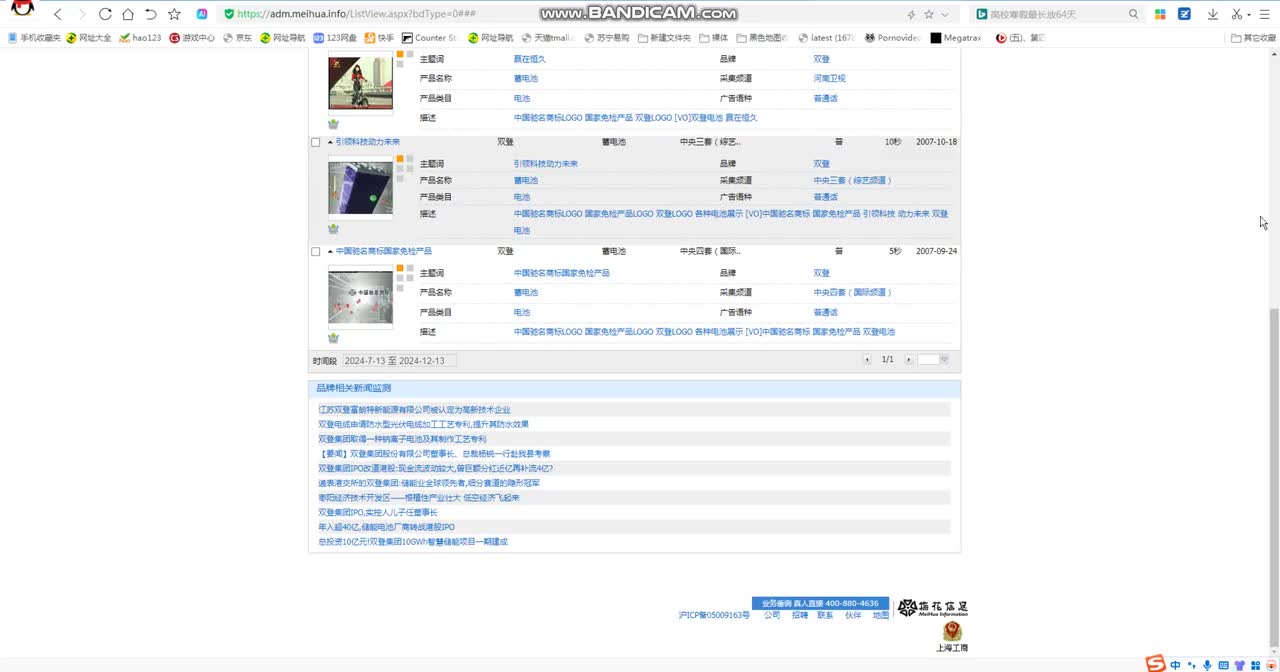Go to previous page arrow in the list pager
Screen dimensions: 1280x672
867,360
